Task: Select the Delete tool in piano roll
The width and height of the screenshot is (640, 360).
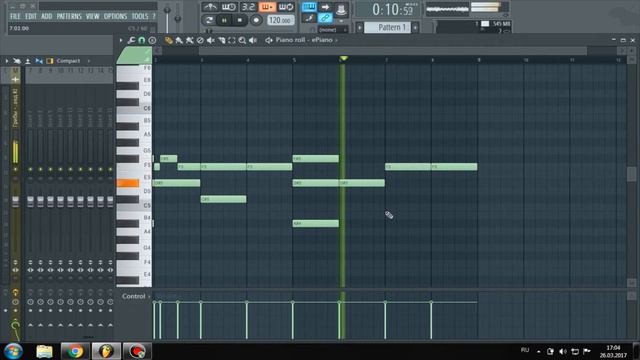Action: pyautogui.click(x=200, y=40)
